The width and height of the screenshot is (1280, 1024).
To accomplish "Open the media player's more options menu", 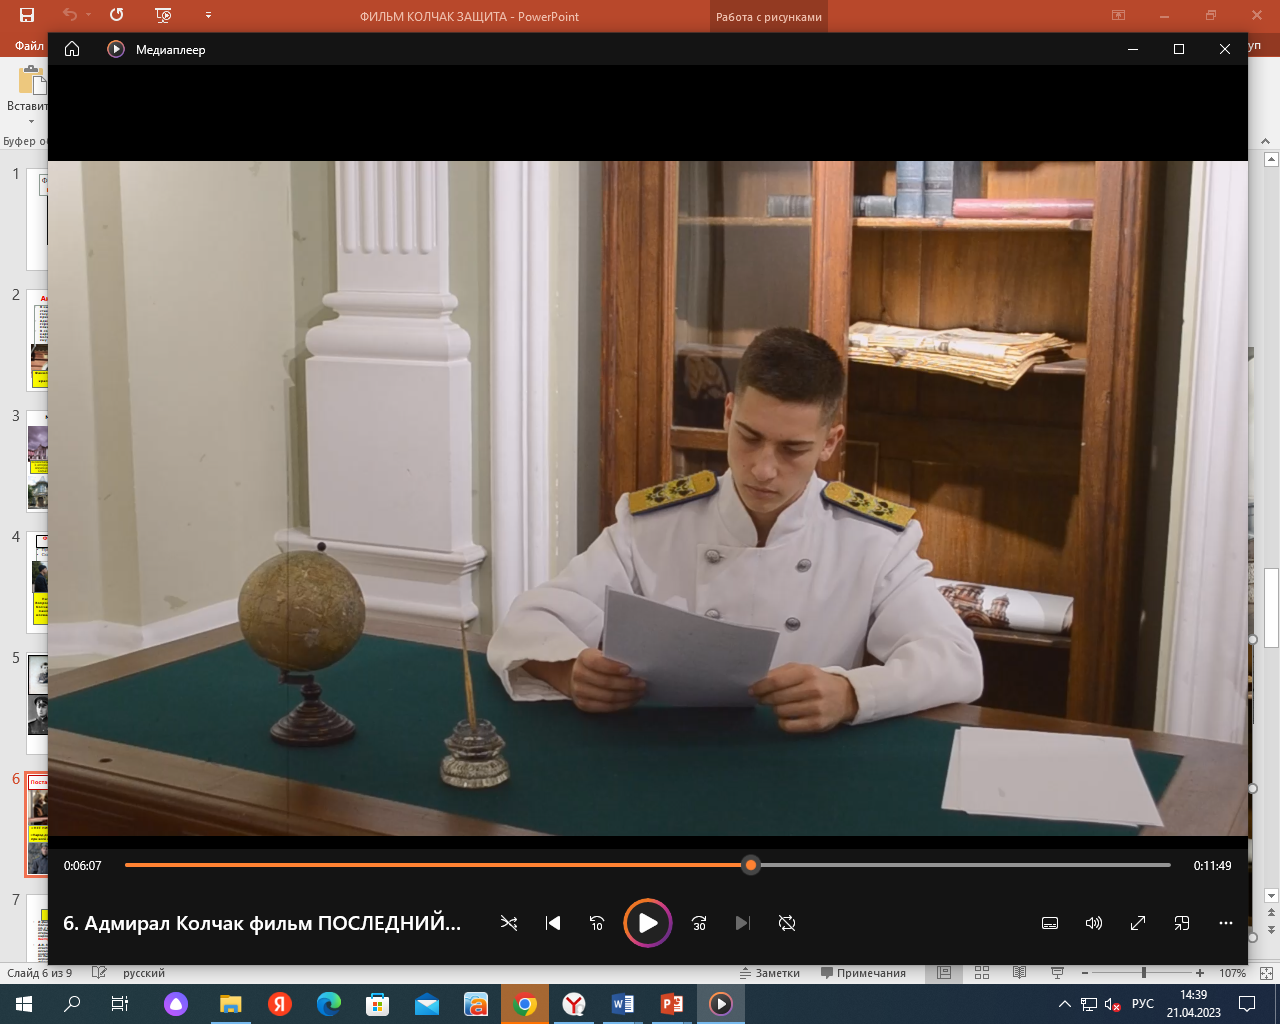I will [x=1226, y=923].
